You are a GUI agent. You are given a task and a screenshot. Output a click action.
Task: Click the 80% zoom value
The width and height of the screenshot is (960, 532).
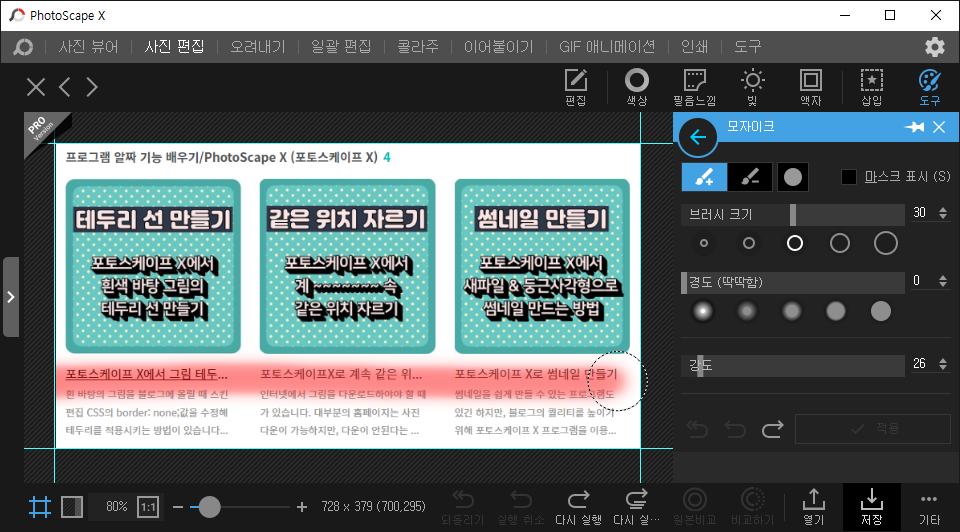tap(116, 507)
